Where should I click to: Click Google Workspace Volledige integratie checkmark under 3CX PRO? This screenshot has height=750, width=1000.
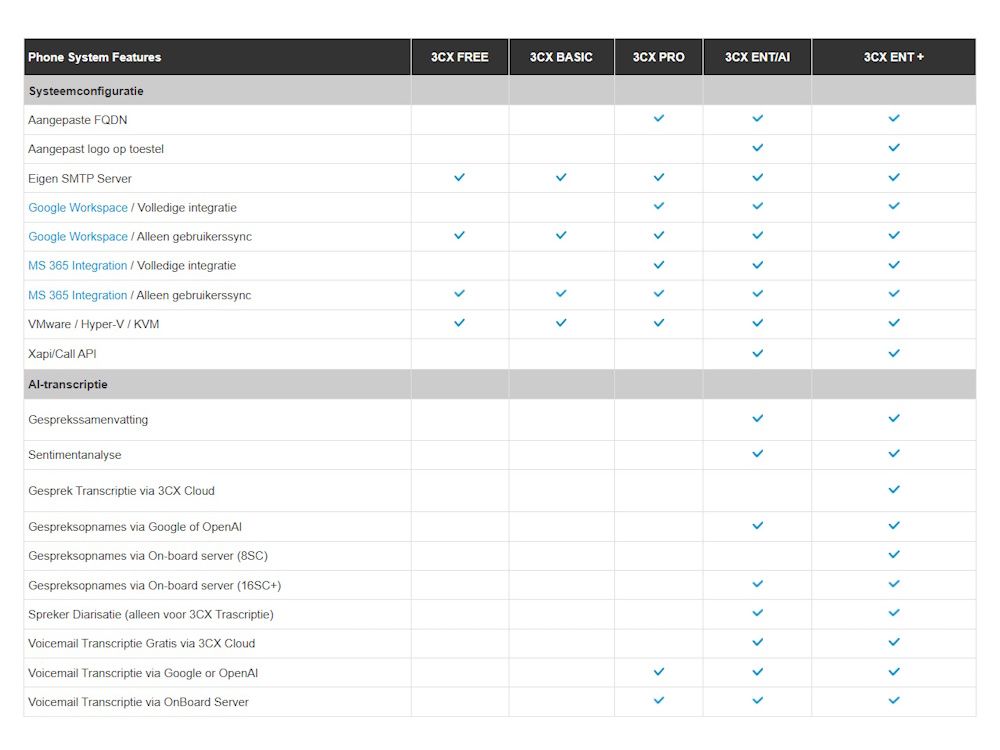[x=659, y=206]
